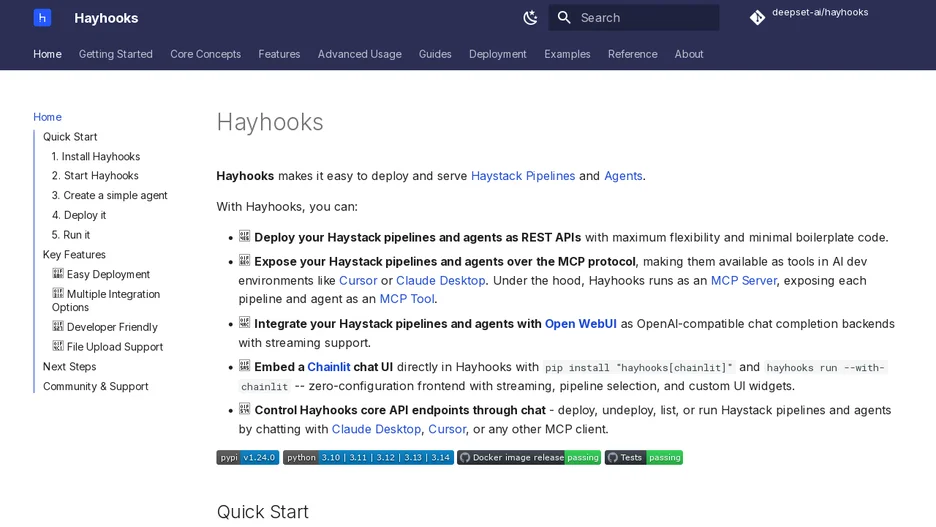Image resolution: width=936 pixels, height=527 pixels.
Task: Open File Upload Support sidebar entry
Action: (x=107, y=347)
